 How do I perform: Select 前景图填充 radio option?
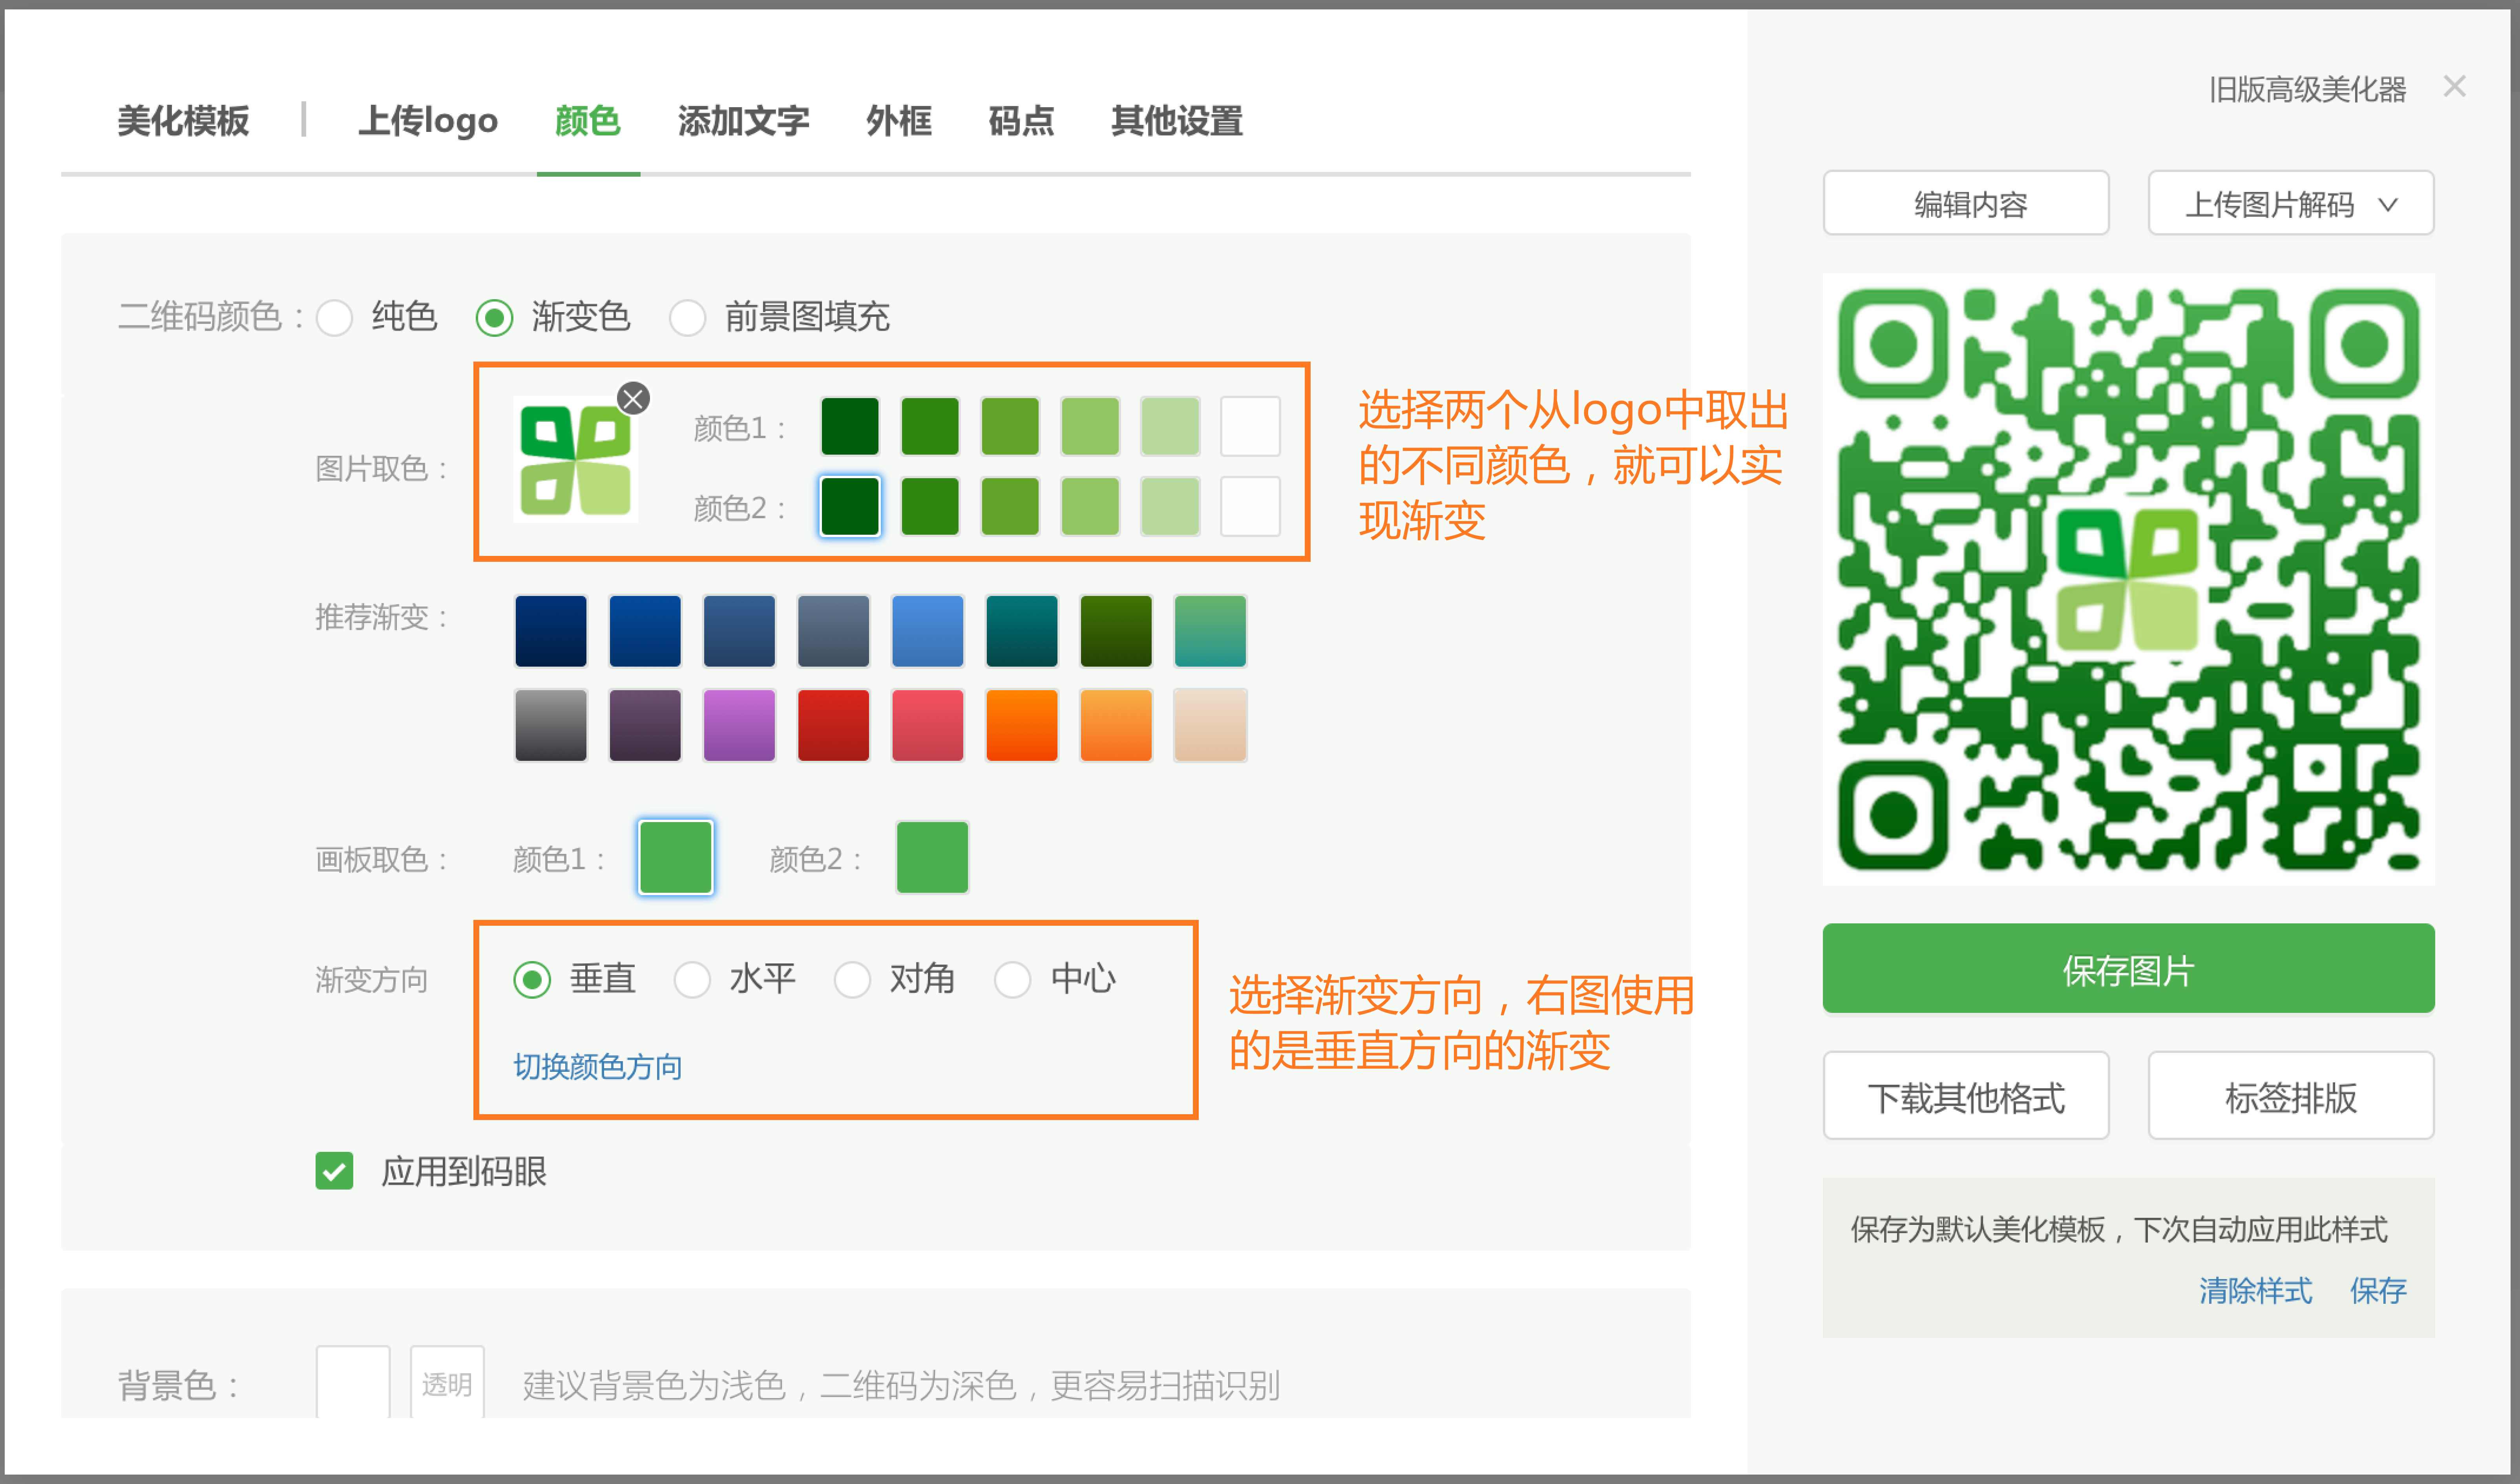(x=687, y=318)
